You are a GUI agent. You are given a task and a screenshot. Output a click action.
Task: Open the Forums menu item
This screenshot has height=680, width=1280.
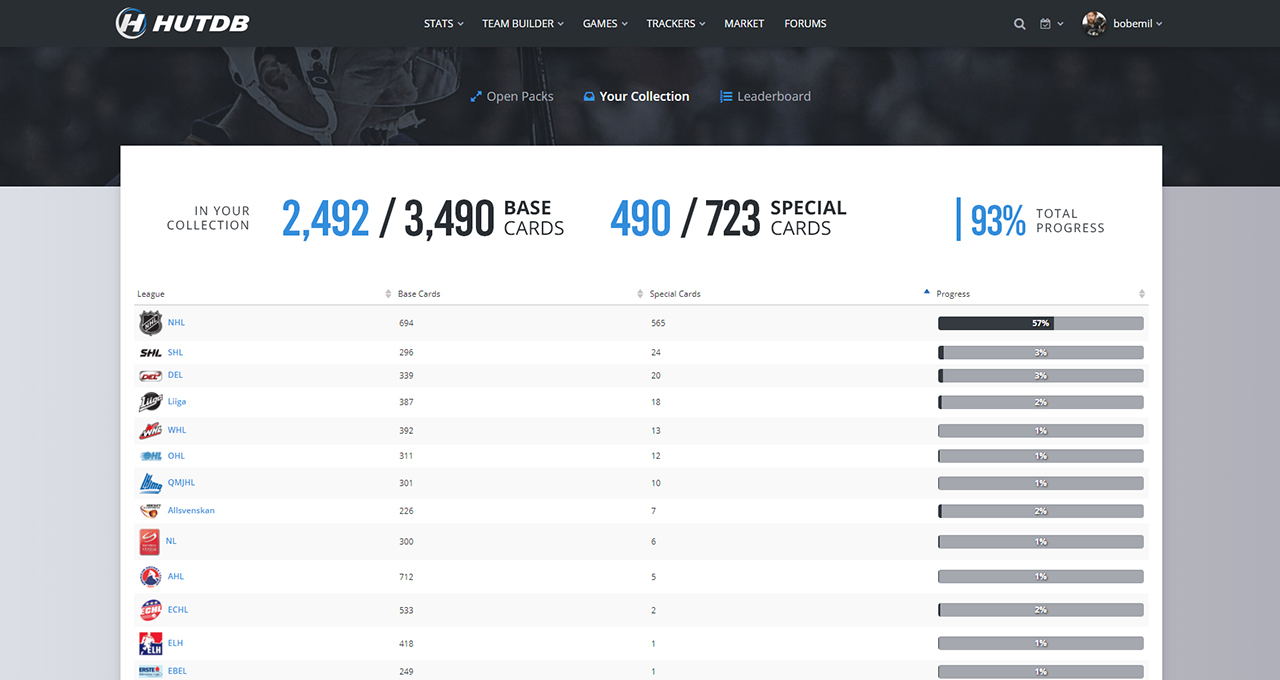coord(805,24)
